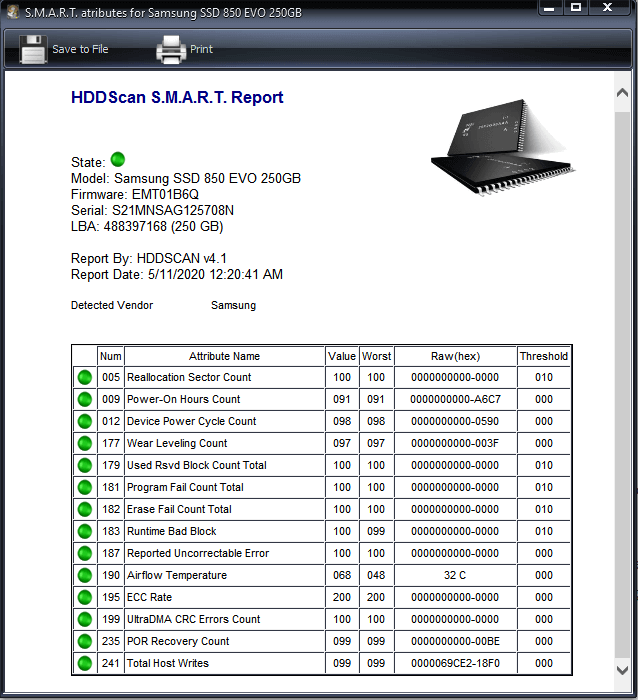Image resolution: width=638 pixels, height=700 pixels.
Task: Click the green status dot for Runtime Bad Block
Action: coord(85,531)
